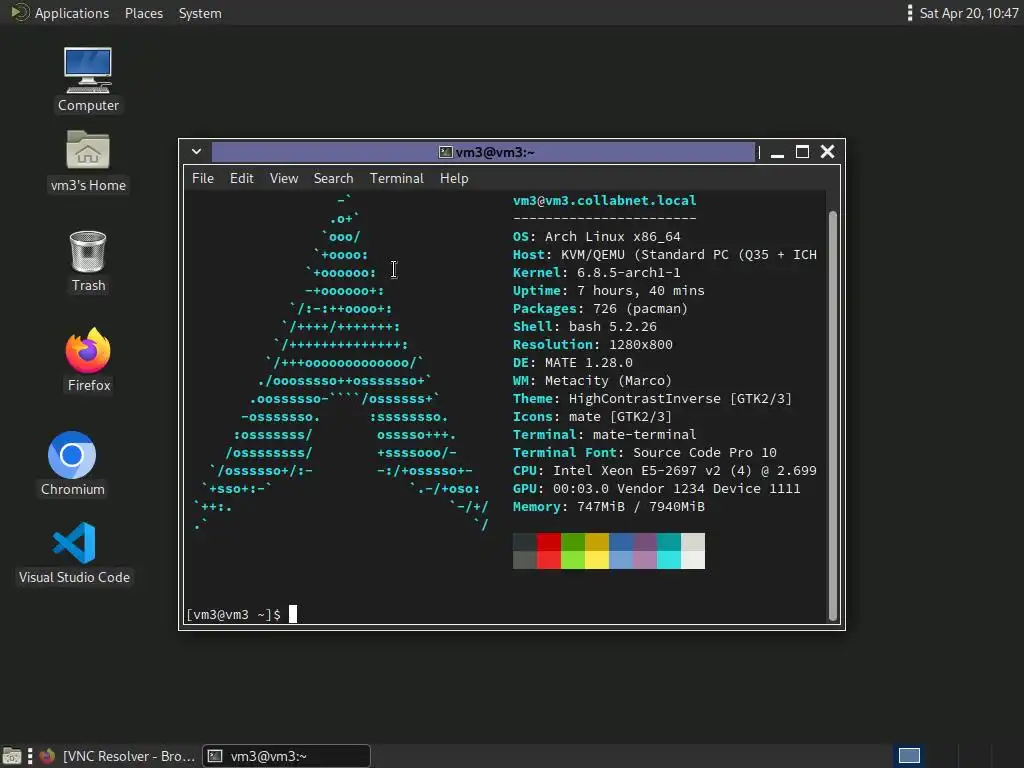Click the bright yellow color block

(597, 560)
